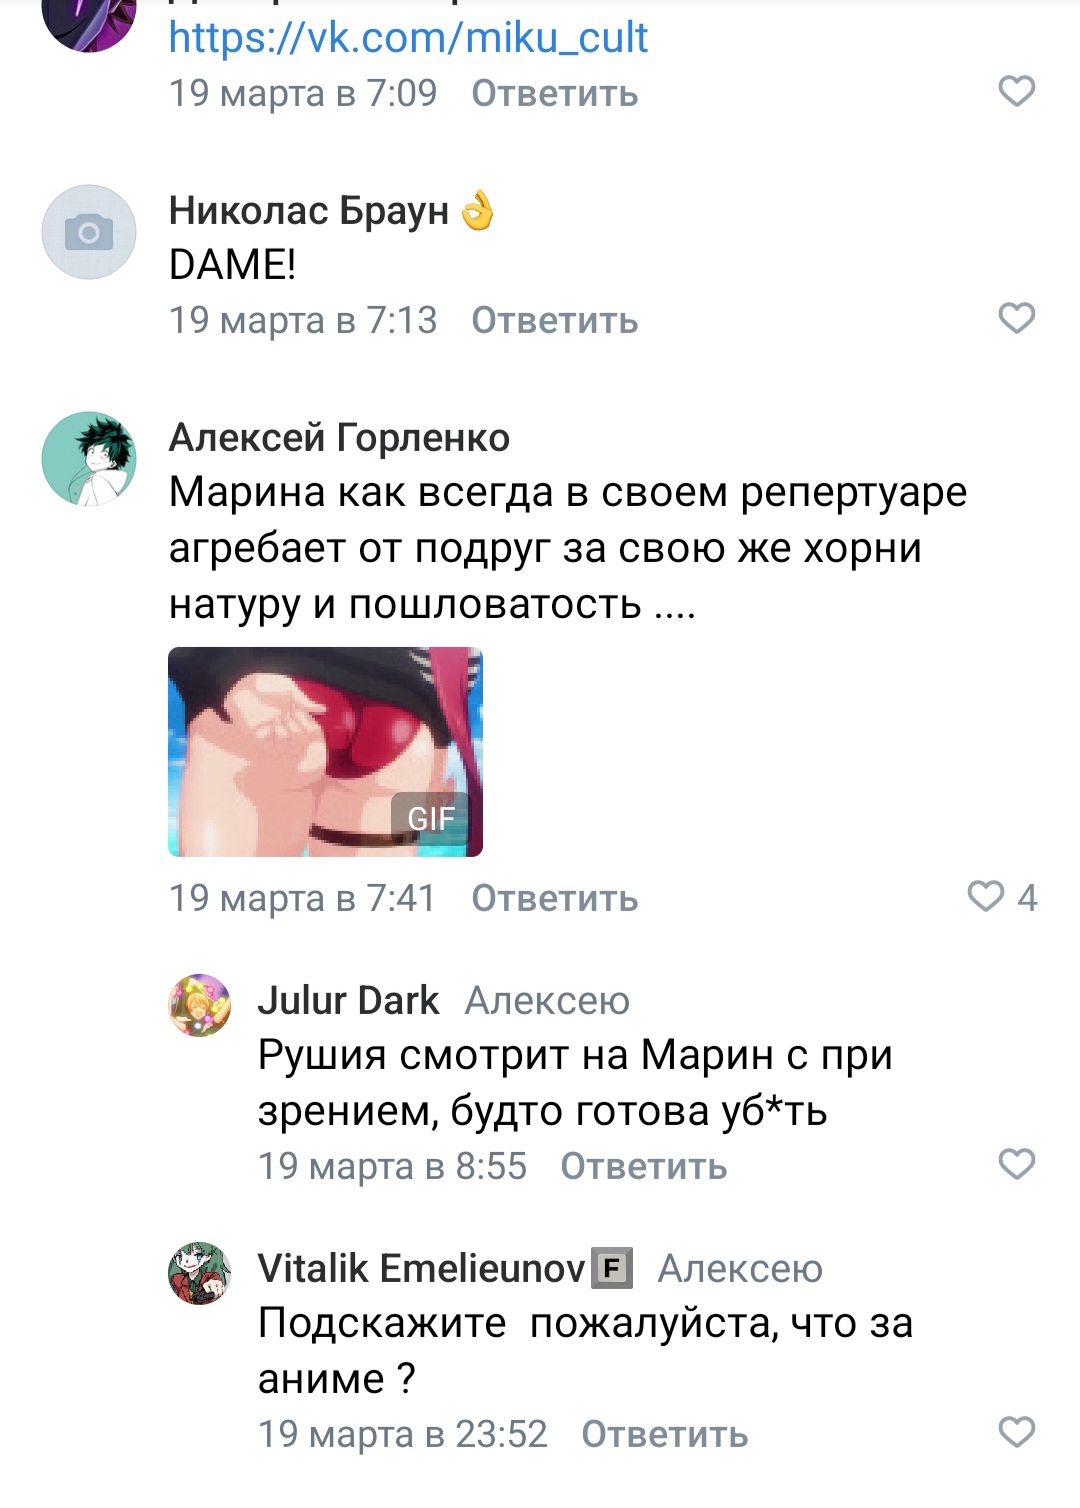Like Vitalik Emelieunov's reply

coord(1016,1432)
